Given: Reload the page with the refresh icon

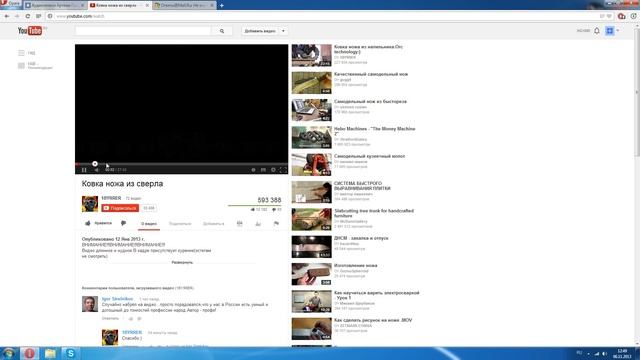Looking at the screenshot, I should 27,16.
